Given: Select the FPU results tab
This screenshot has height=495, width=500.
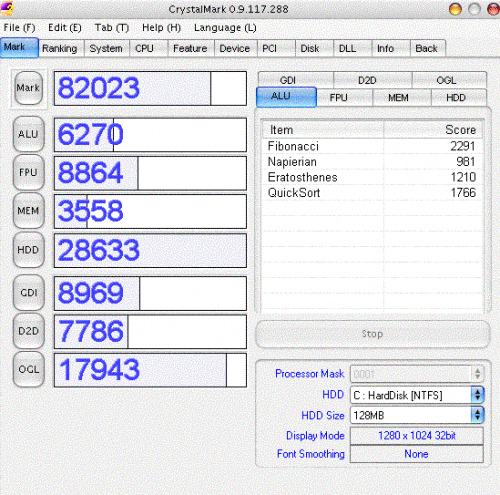Looking at the screenshot, I should [345, 98].
